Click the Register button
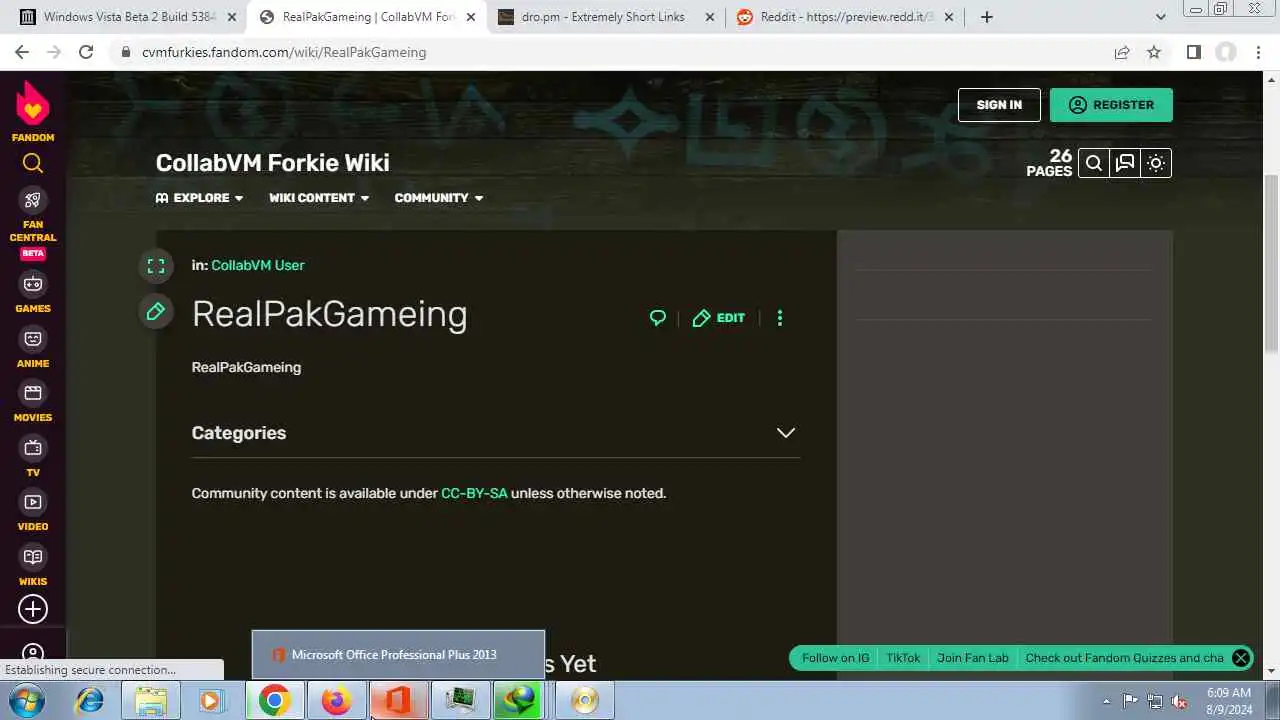 (1111, 105)
